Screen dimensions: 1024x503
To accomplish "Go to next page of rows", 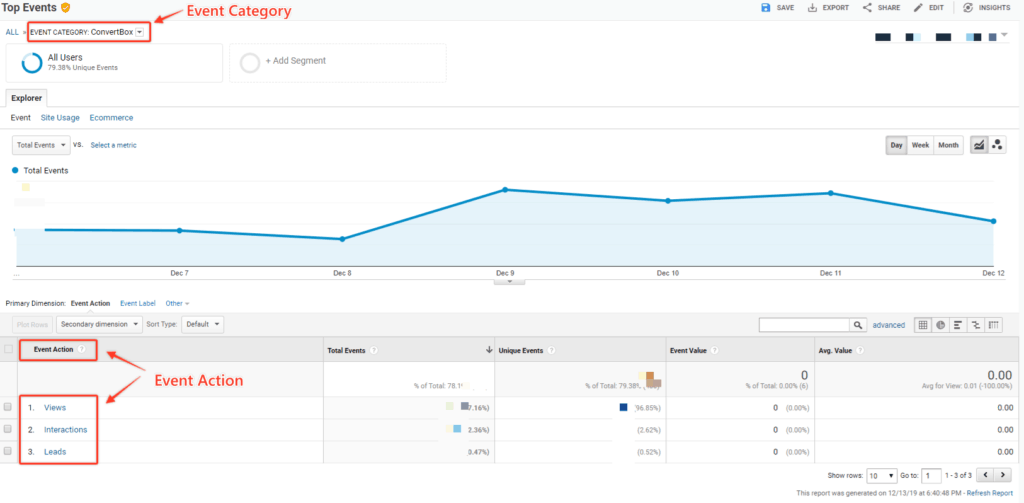I will coord(1002,475).
